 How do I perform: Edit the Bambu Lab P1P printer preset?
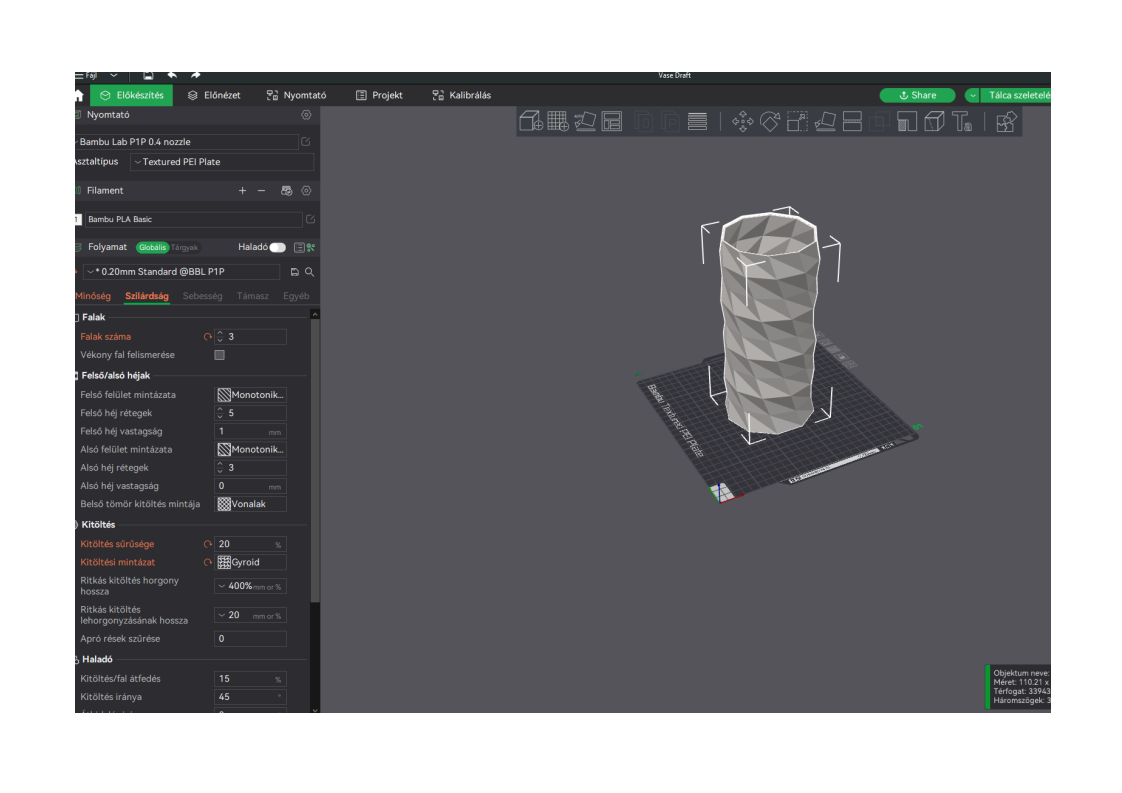click(x=306, y=142)
